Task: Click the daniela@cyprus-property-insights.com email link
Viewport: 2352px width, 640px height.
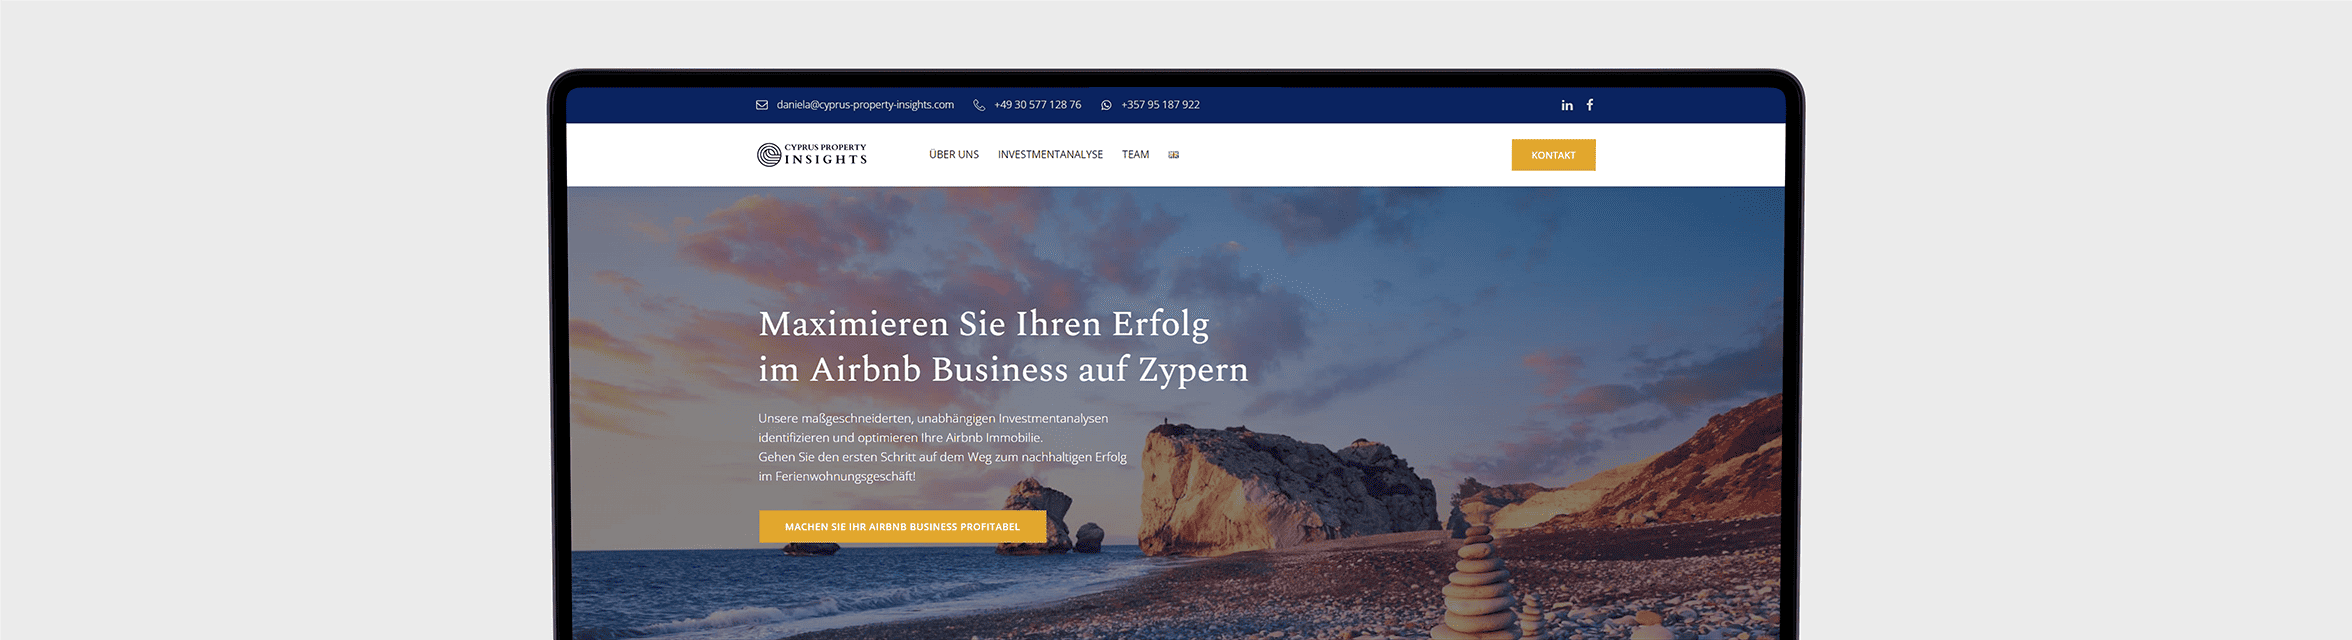Action: click(865, 105)
